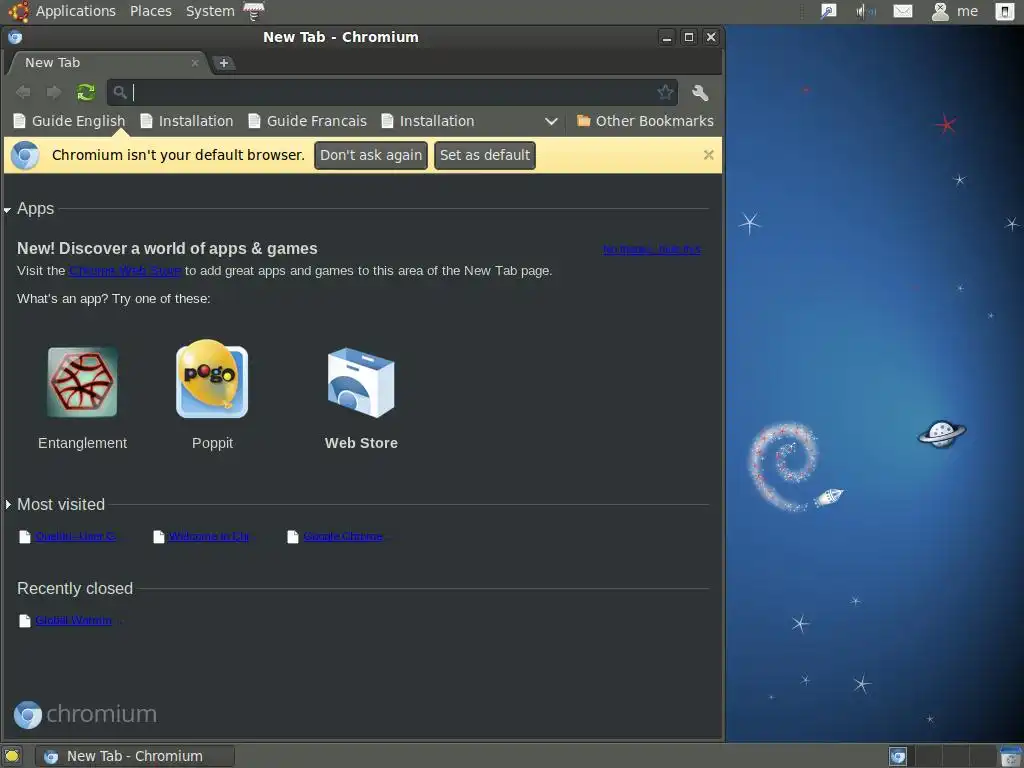
Task: Minimize the Chromium window
Action: (x=666, y=37)
